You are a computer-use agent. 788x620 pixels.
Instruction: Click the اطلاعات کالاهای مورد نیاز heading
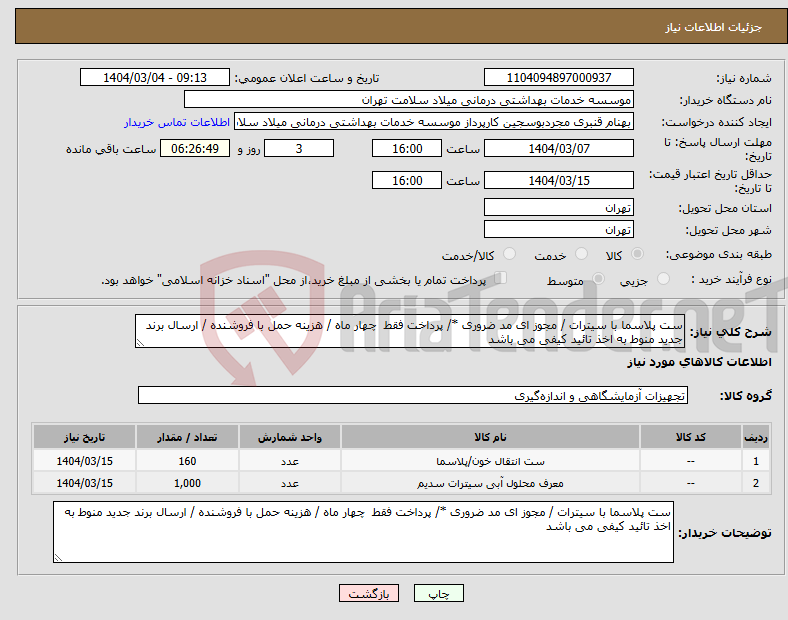coord(699,362)
